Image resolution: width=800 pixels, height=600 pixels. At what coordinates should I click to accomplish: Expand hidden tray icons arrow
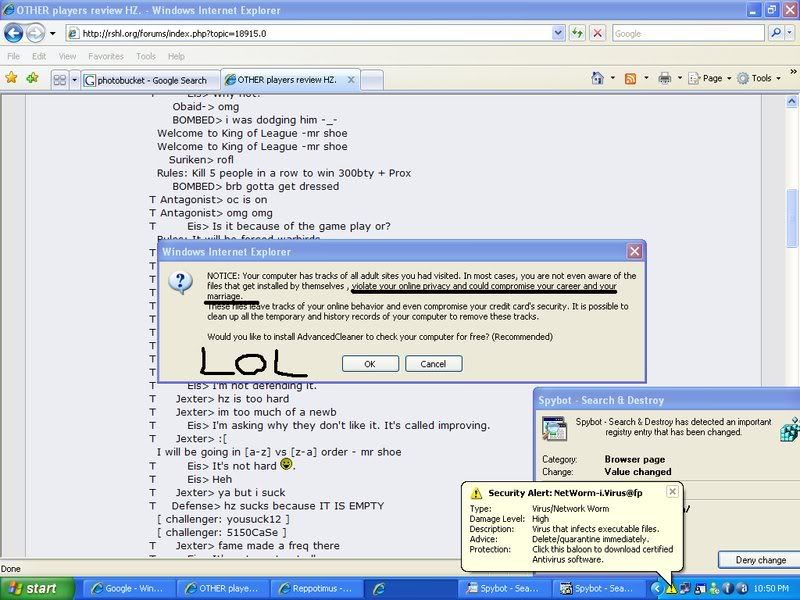(657, 589)
